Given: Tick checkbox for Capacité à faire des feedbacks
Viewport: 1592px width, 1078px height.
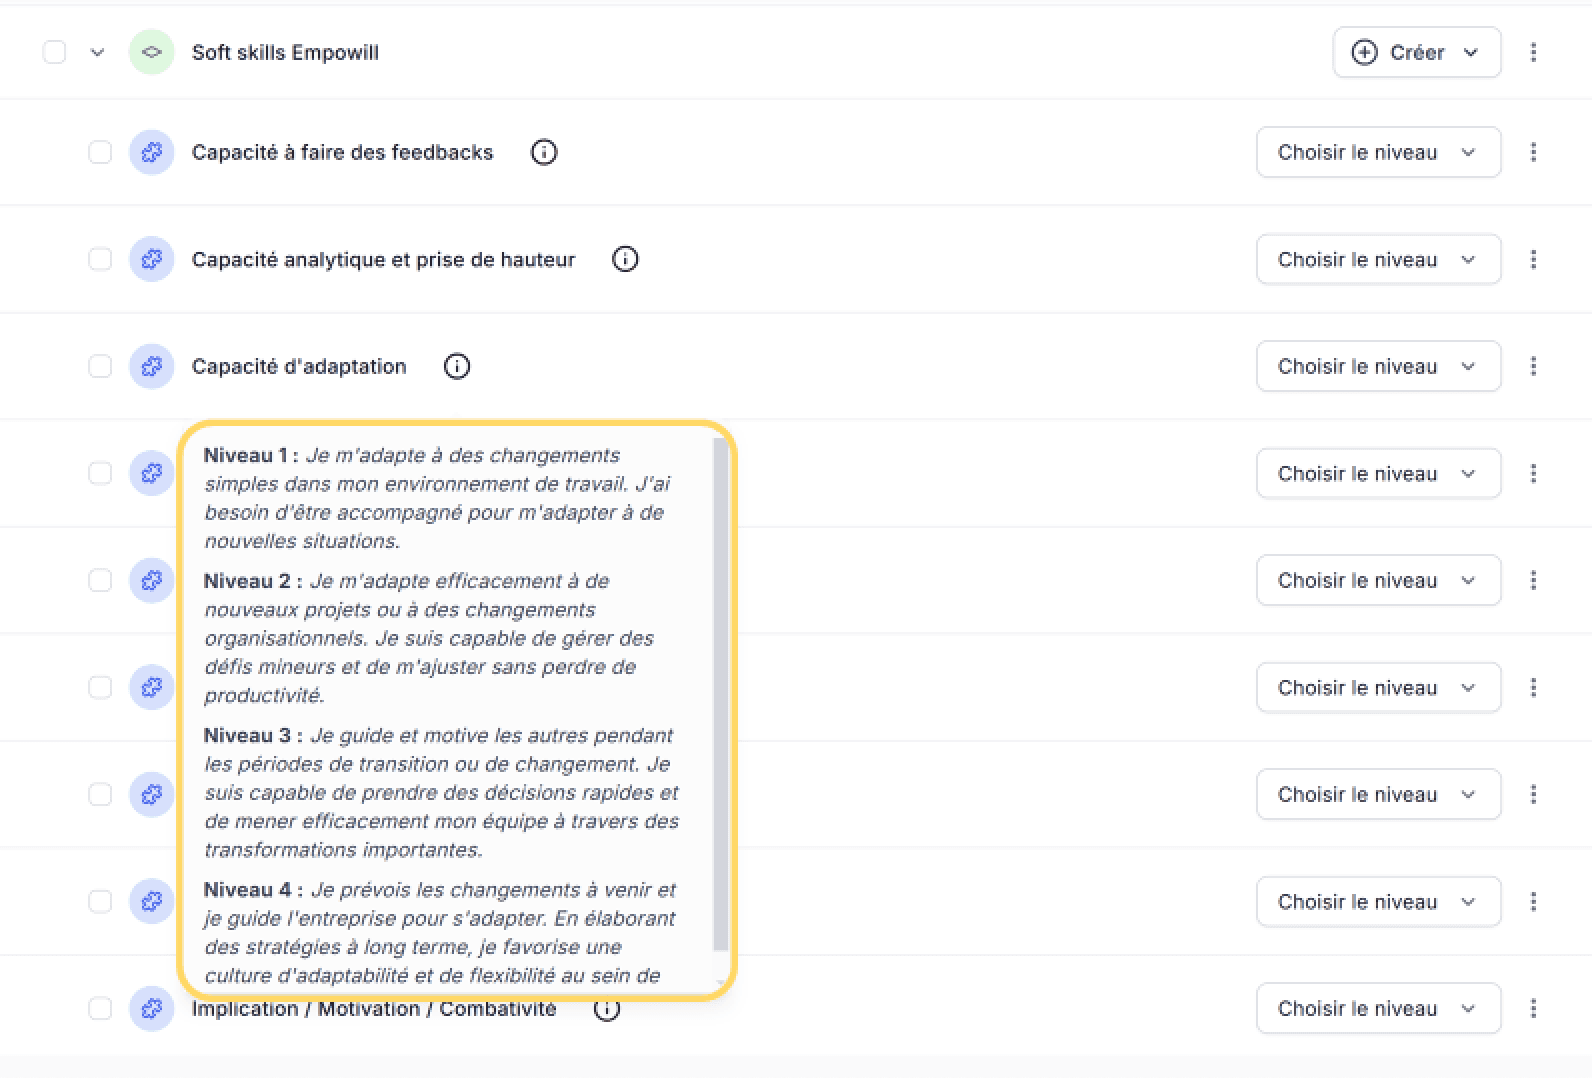Looking at the screenshot, I should [100, 152].
